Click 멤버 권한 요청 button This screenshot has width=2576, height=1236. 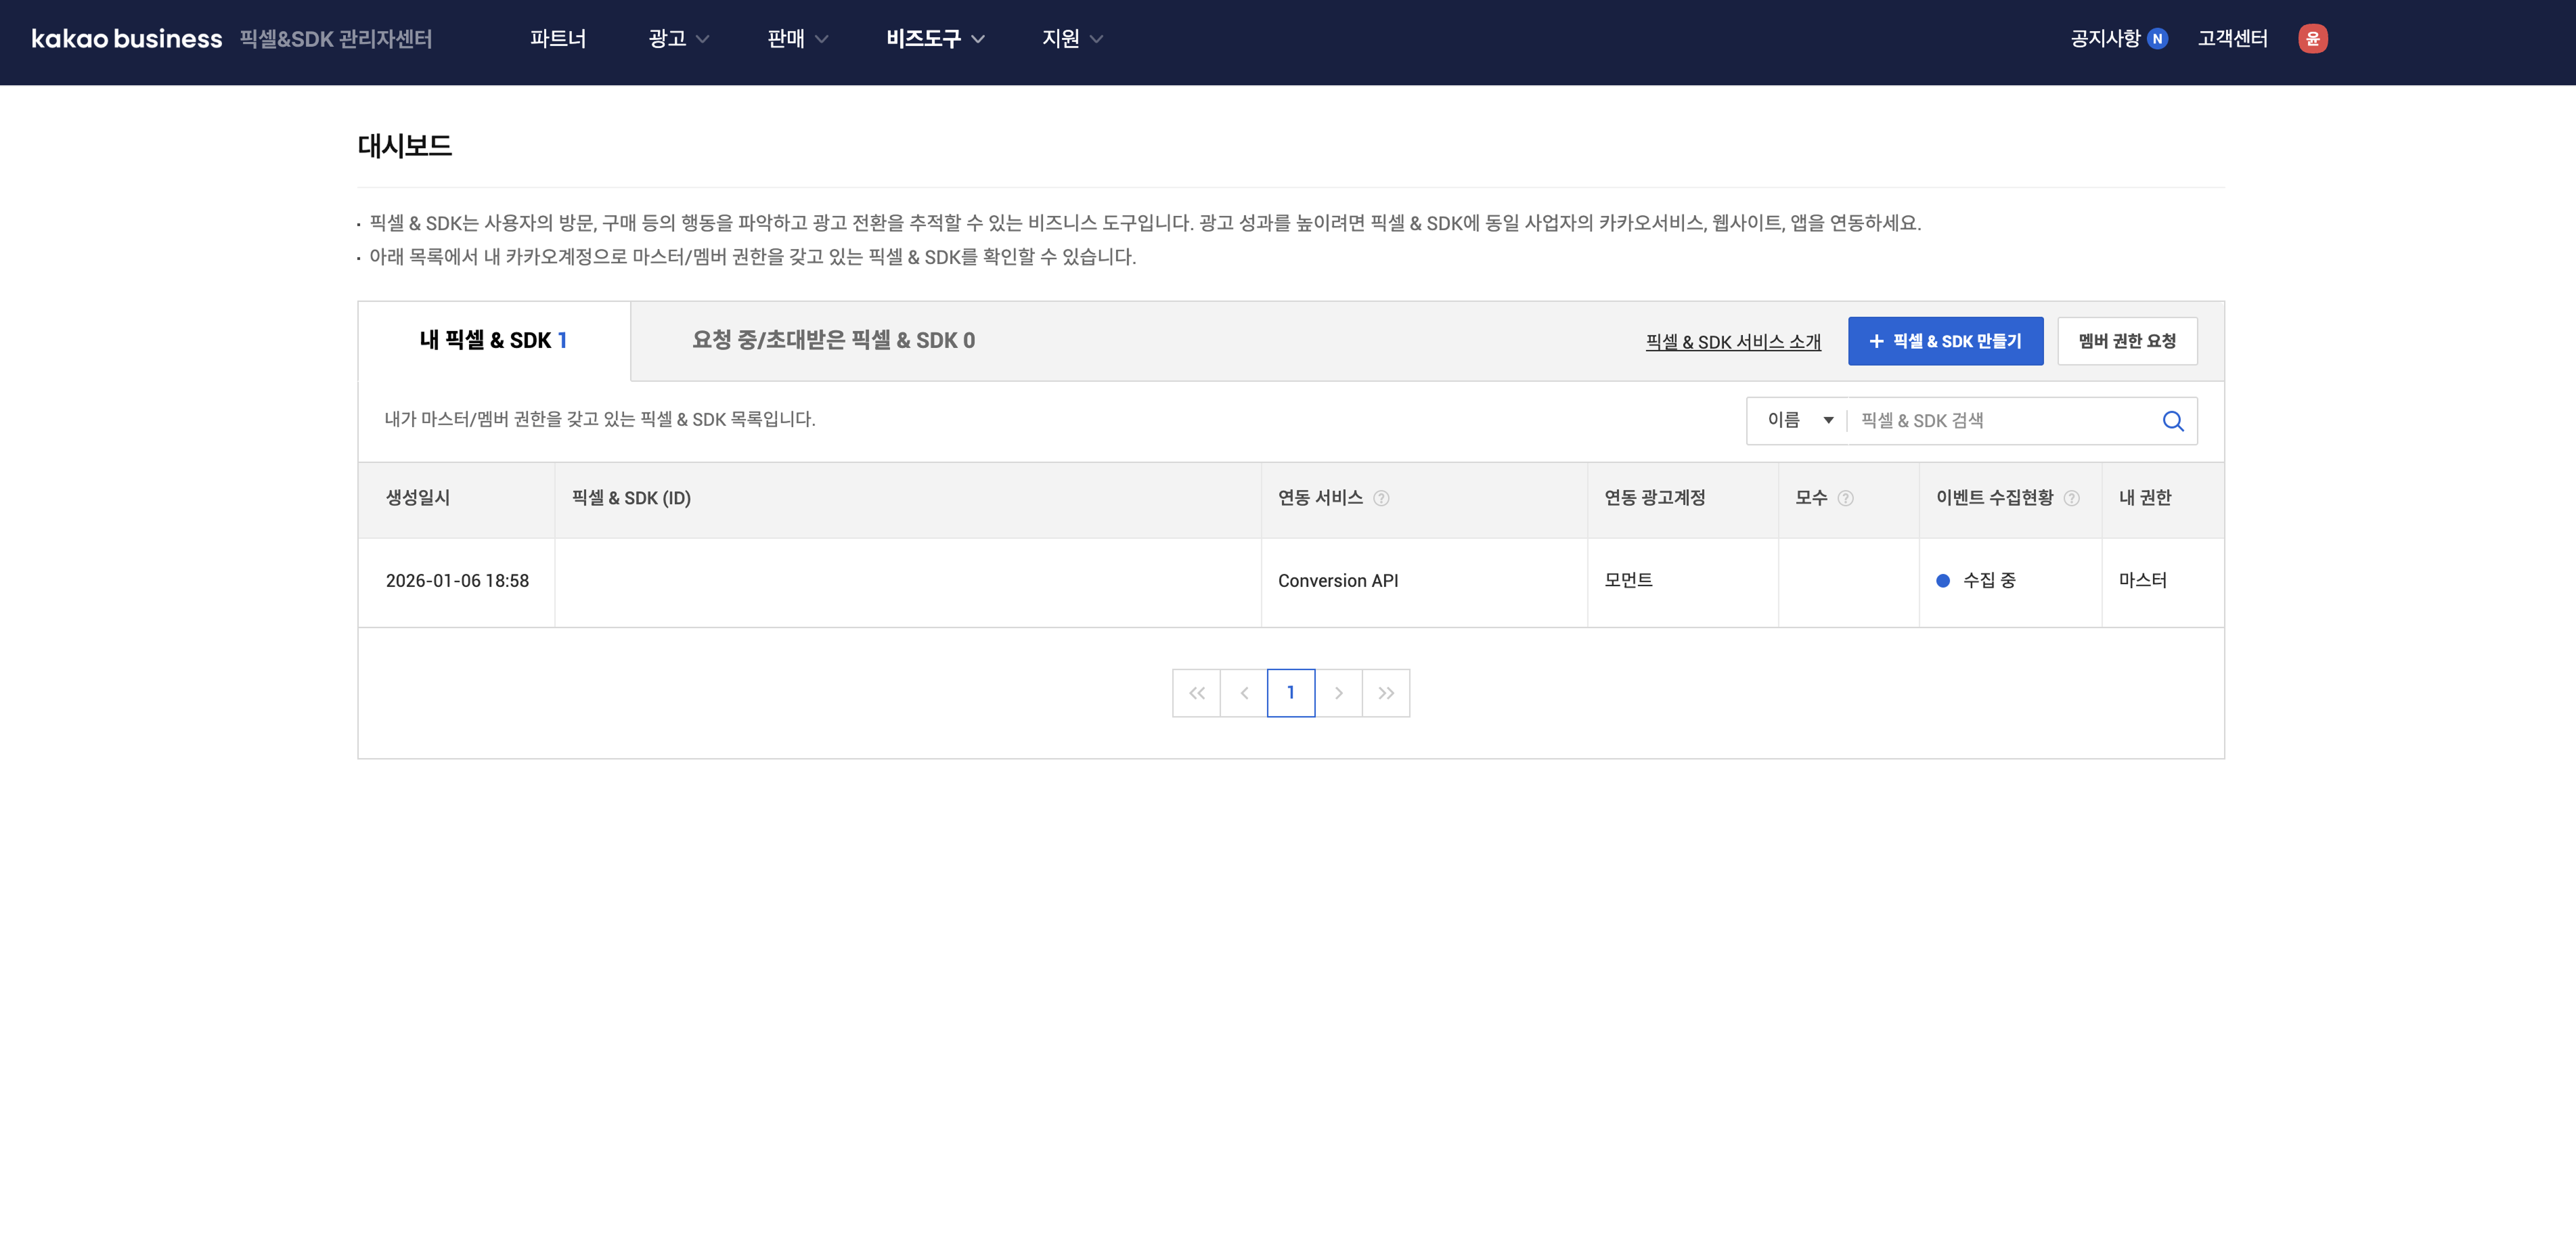click(2127, 341)
